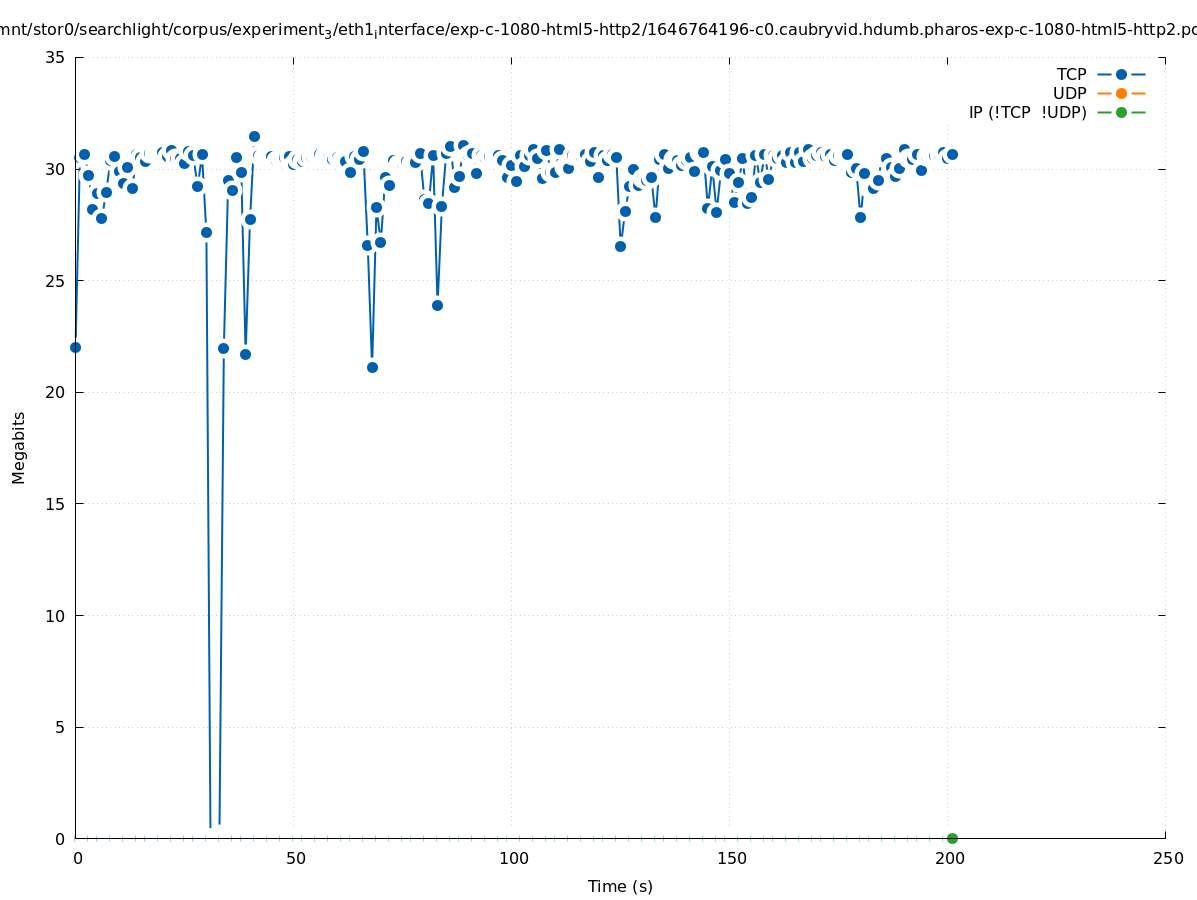Click the last TCP data point at 200 seconds
Image resolution: width=1197 pixels, height=900 pixels.
pyautogui.click(x=952, y=154)
